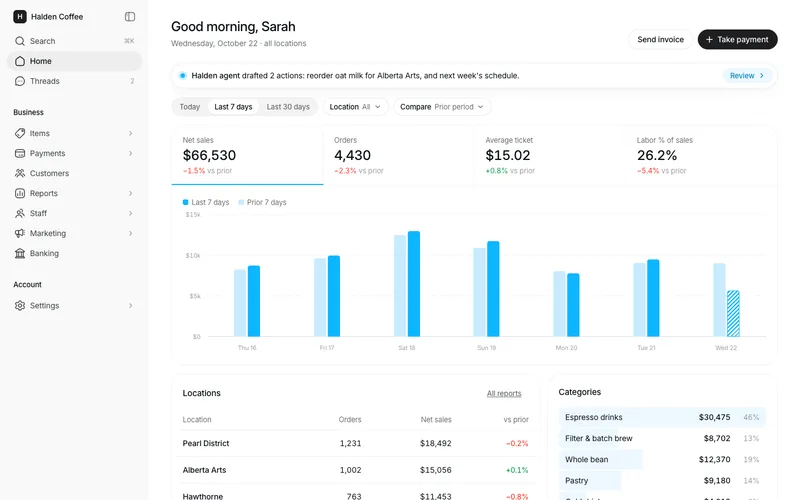
Task: Click the Threads unread count 2
Action: pos(132,81)
